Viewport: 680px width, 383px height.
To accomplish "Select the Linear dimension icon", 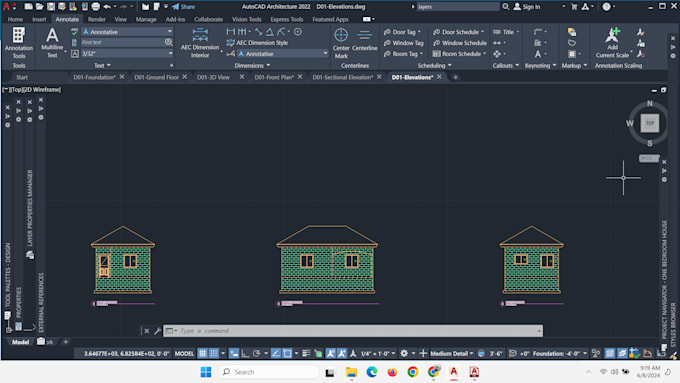I will [230, 32].
